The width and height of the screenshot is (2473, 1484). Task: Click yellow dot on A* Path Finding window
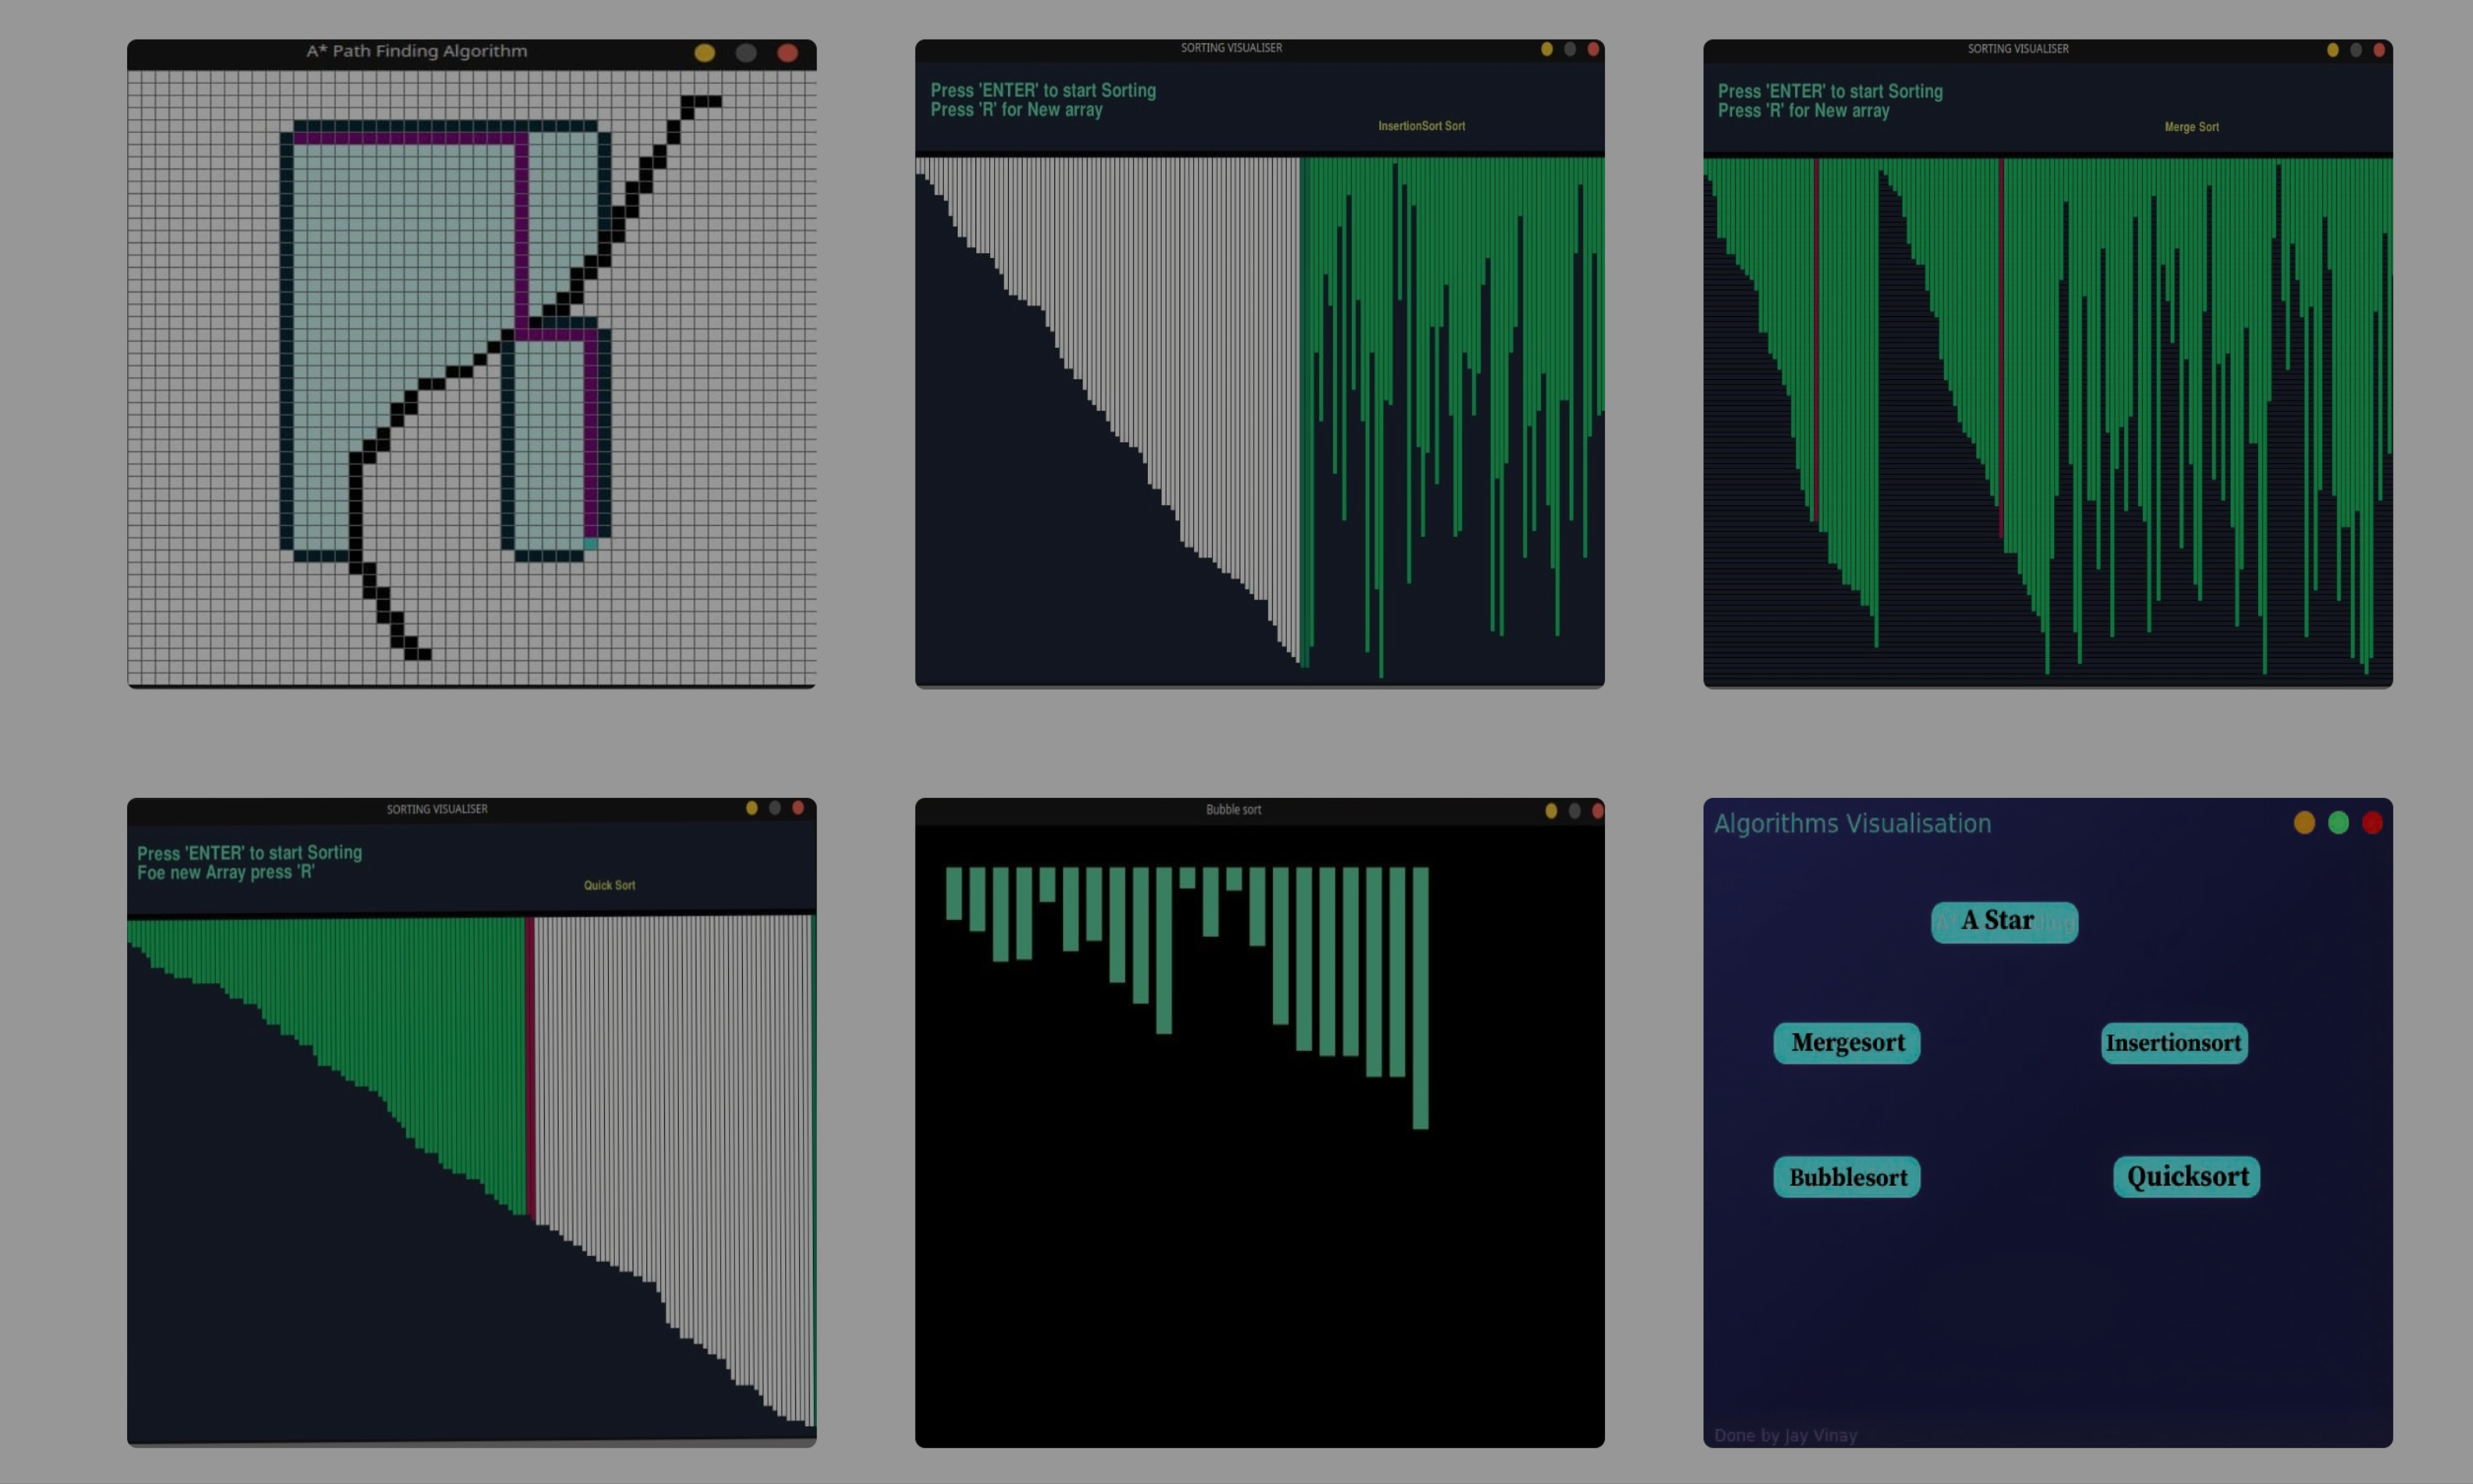click(x=704, y=53)
